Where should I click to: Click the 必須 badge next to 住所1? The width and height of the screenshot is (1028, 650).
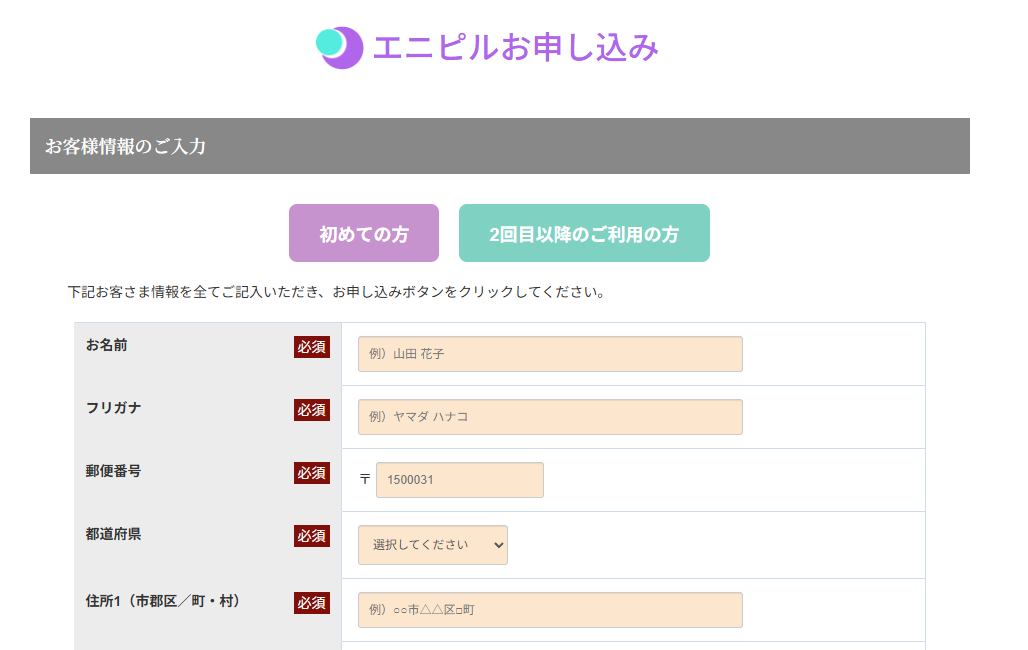click(311, 602)
